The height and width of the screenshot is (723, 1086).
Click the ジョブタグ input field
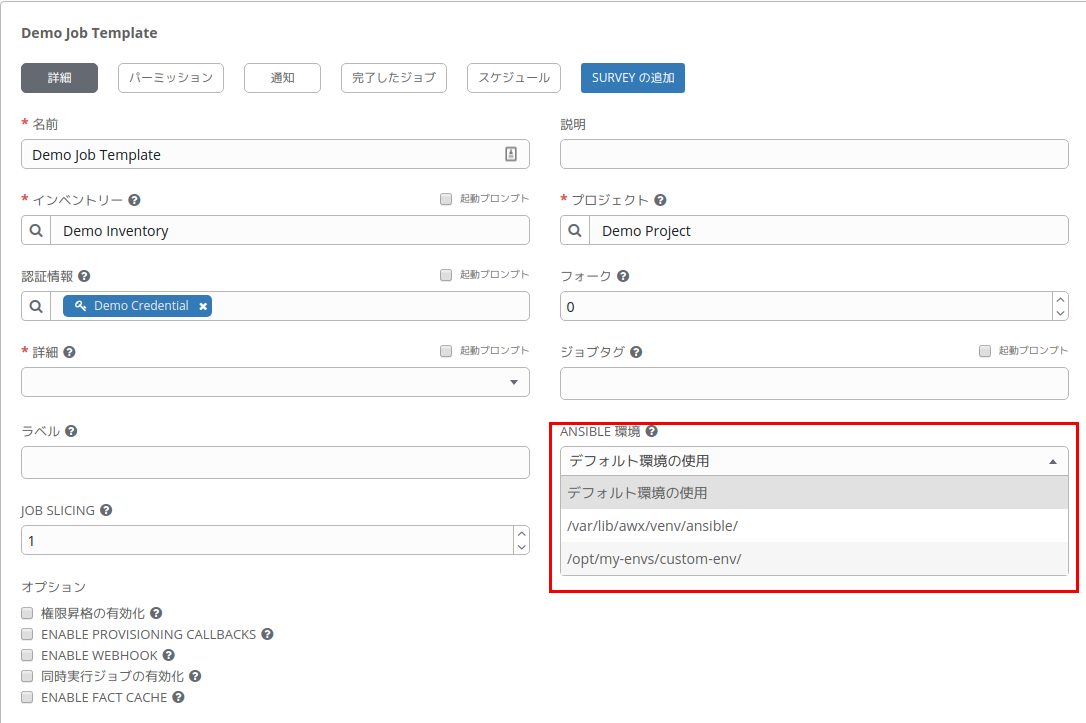click(x=814, y=384)
